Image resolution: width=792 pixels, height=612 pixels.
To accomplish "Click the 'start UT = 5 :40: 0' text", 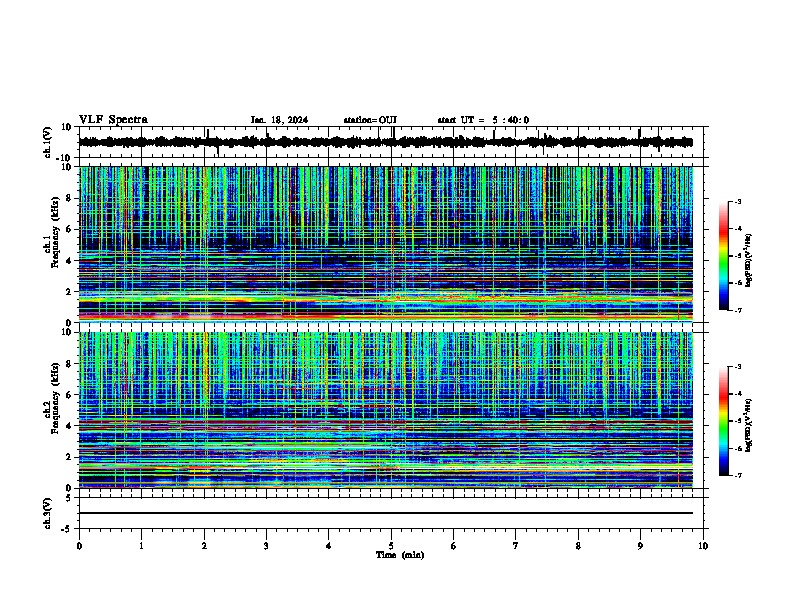I will (483, 120).
